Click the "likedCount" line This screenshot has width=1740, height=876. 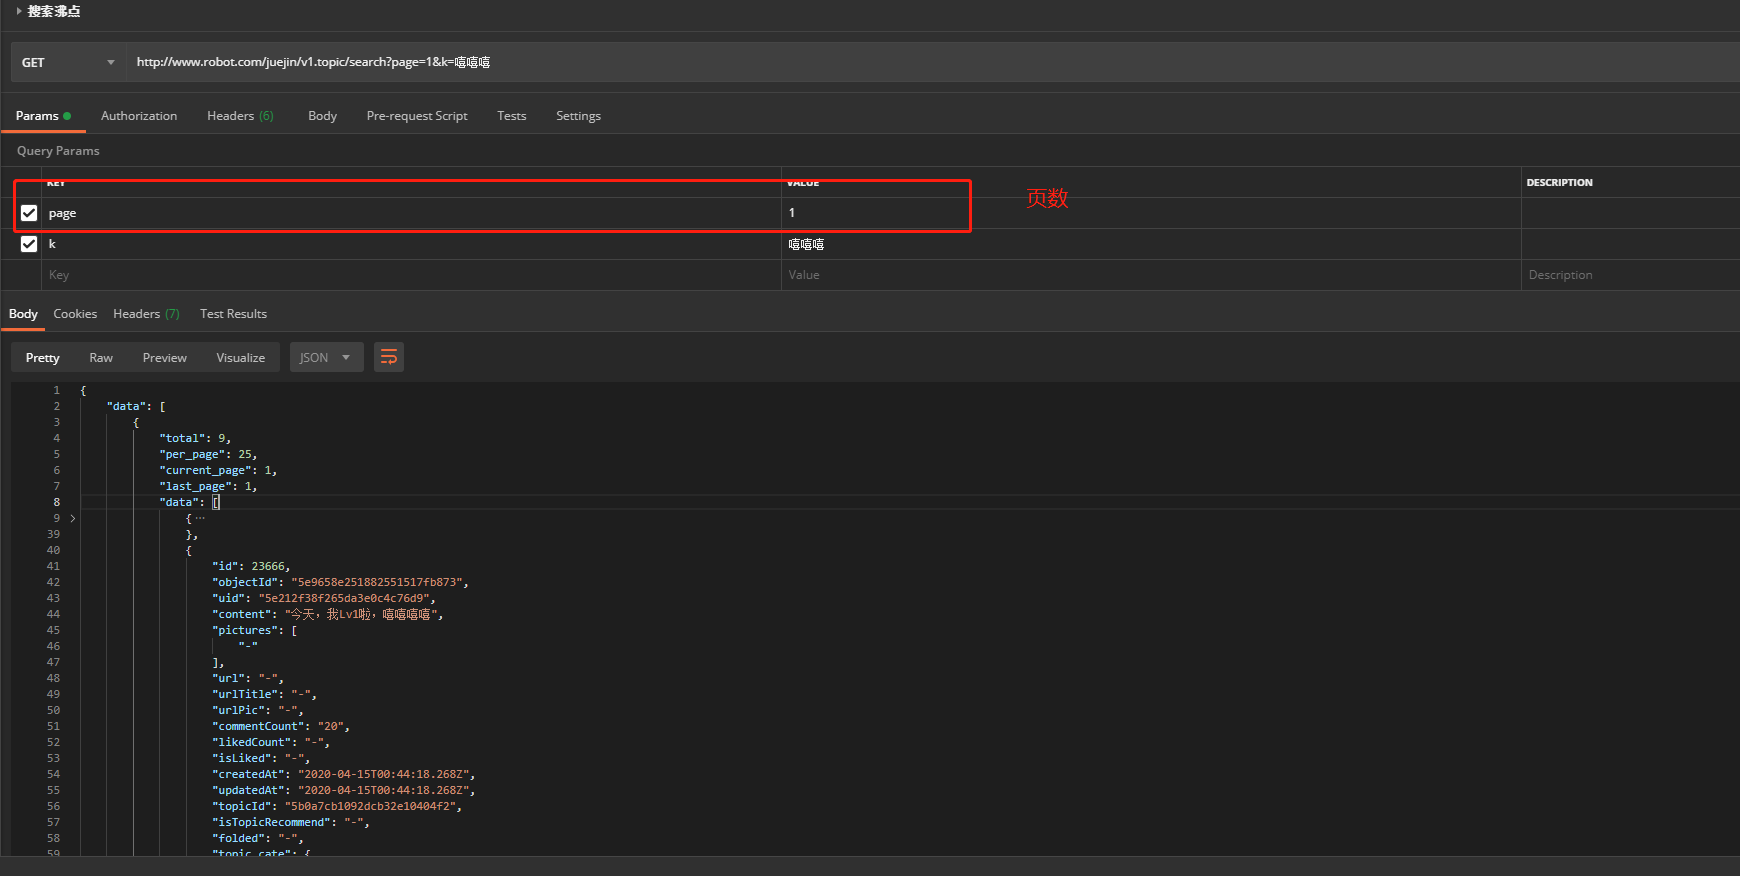pyautogui.click(x=271, y=742)
